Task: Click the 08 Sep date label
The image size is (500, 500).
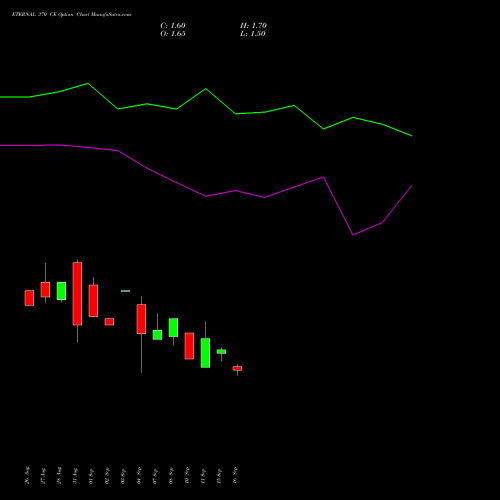Action: 171,475
